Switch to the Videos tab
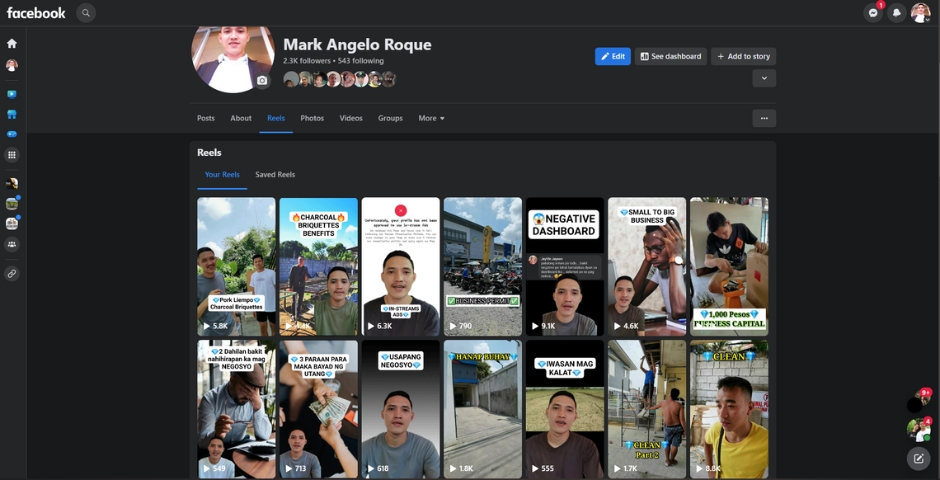The width and height of the screenshot is (940, 480). pos(351,118)
